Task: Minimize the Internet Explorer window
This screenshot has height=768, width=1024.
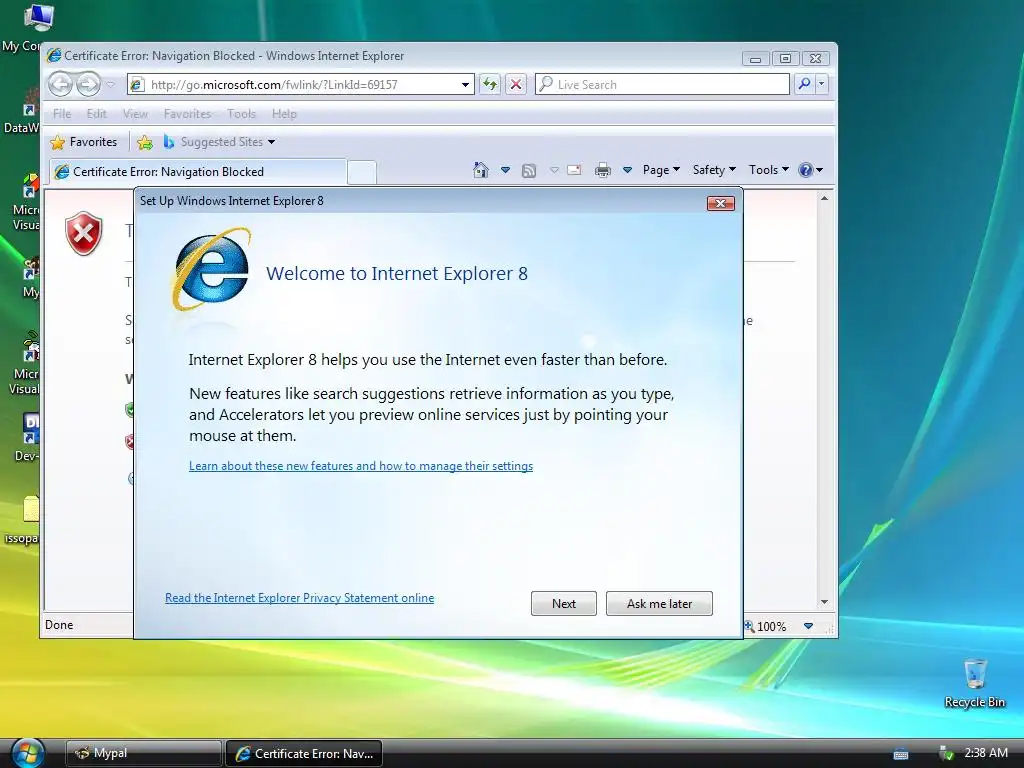Action: point(756,58)
